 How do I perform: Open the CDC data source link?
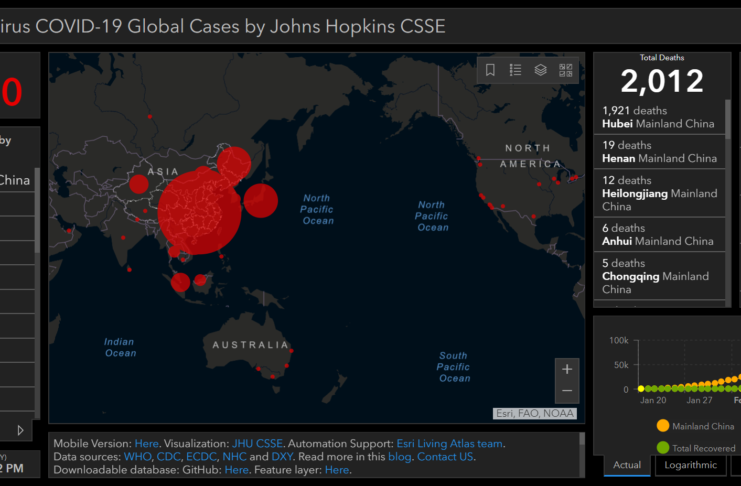(169, 457)
